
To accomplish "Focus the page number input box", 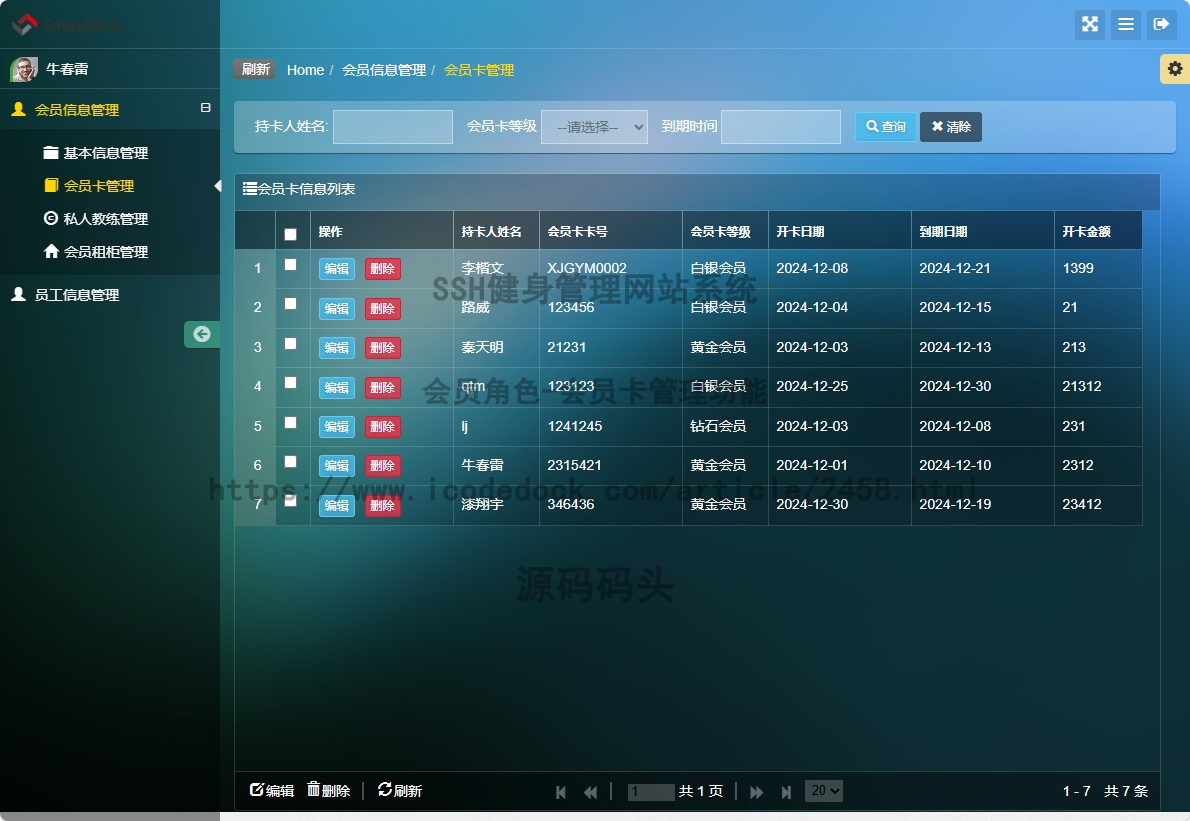I will pos(651,792).
